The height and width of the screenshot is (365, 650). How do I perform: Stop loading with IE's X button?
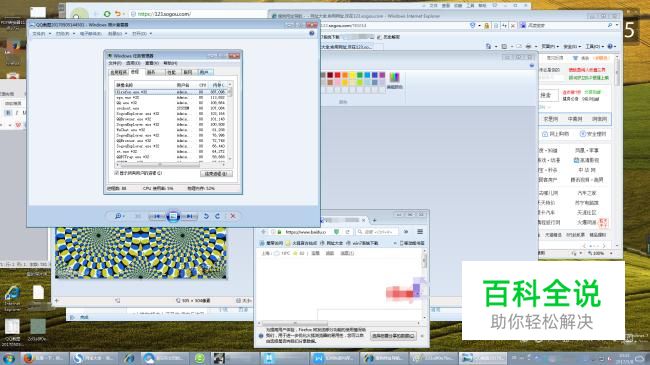point(513,26)
